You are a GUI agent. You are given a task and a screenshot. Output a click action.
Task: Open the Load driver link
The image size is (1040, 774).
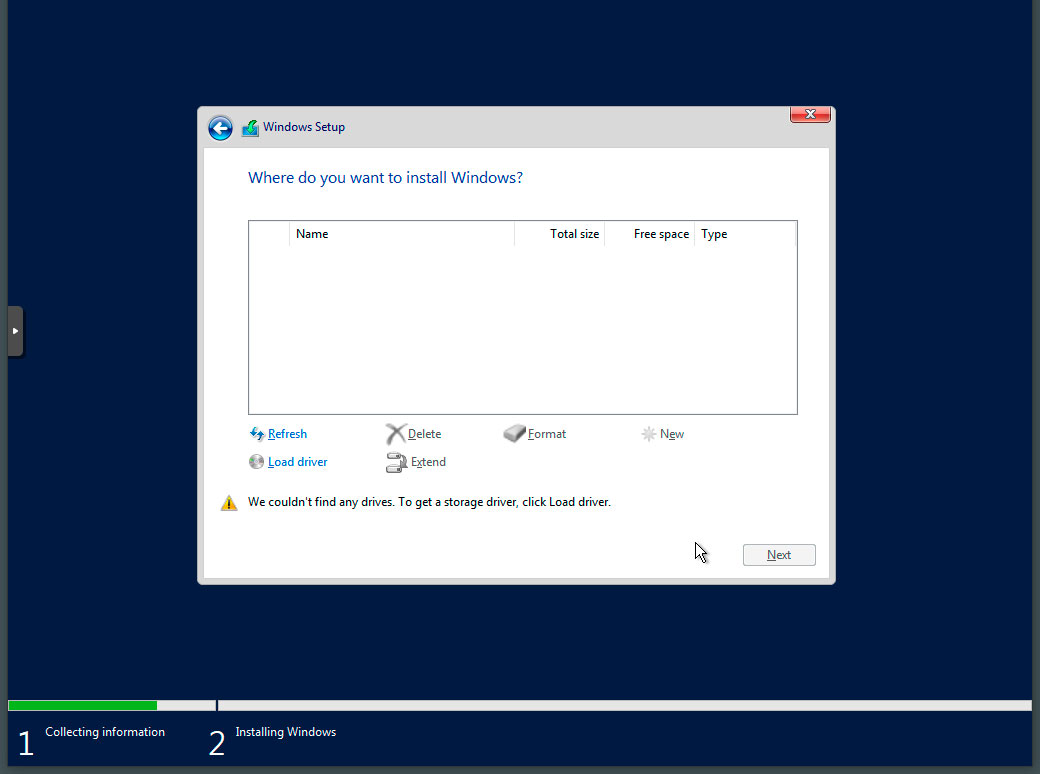(296, 461)
